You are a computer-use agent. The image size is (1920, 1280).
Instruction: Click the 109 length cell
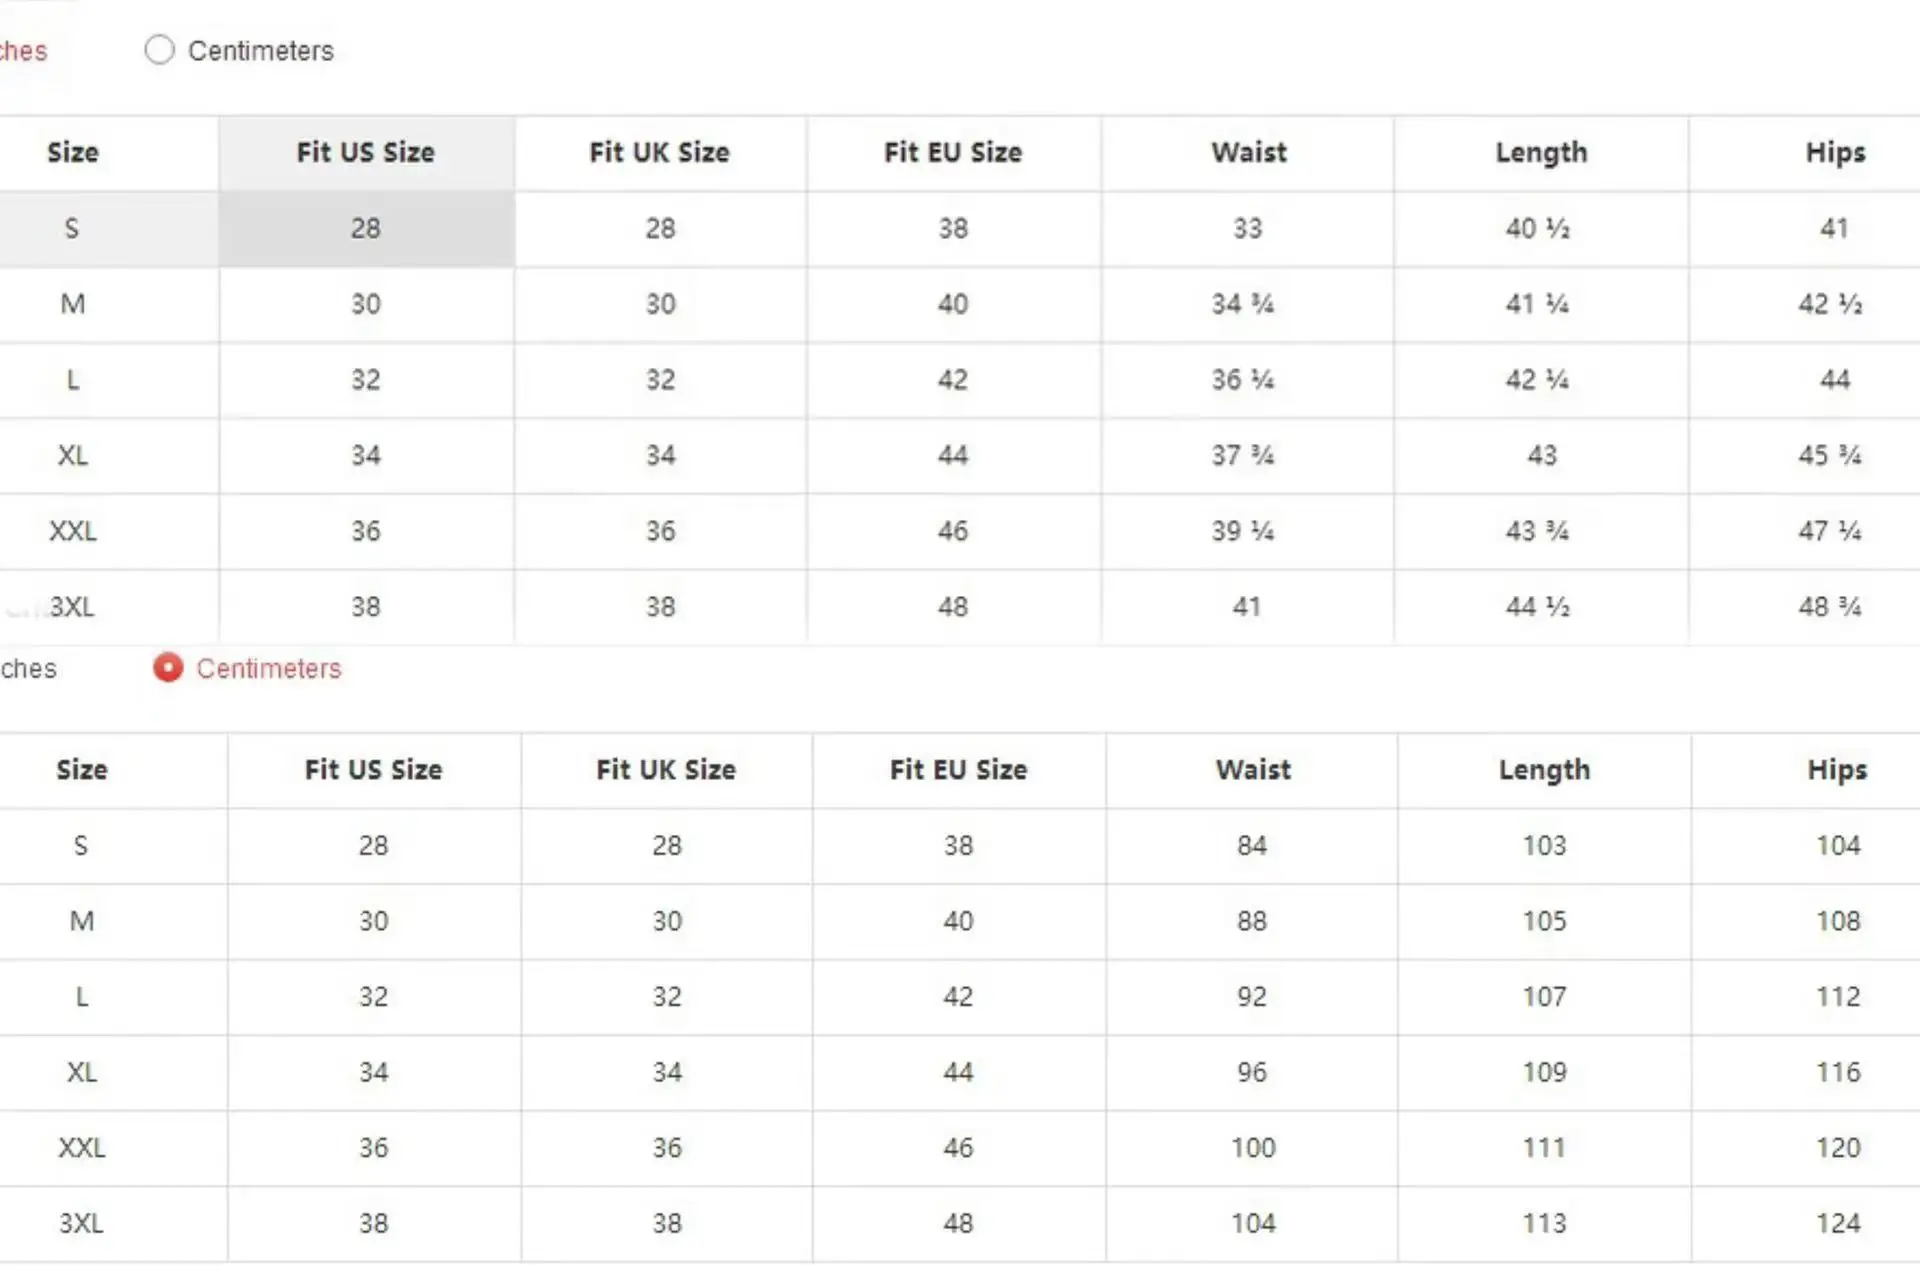coord(1544,1072)
